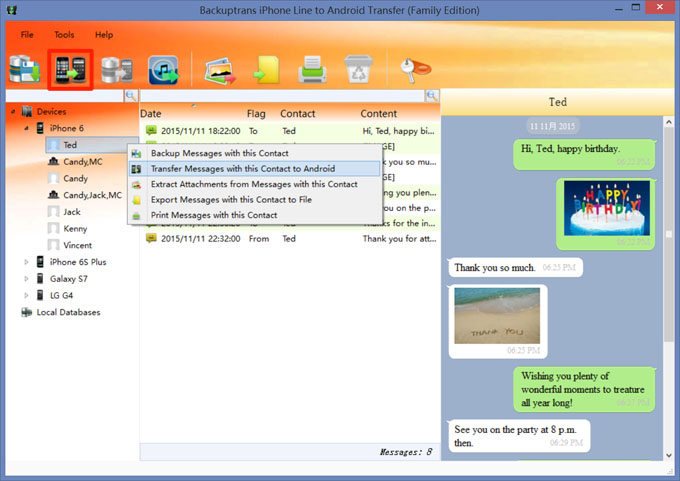Click the Delete recycle bin toolbar icon
This screenshot has height=481, width=680.
[359, 69]
